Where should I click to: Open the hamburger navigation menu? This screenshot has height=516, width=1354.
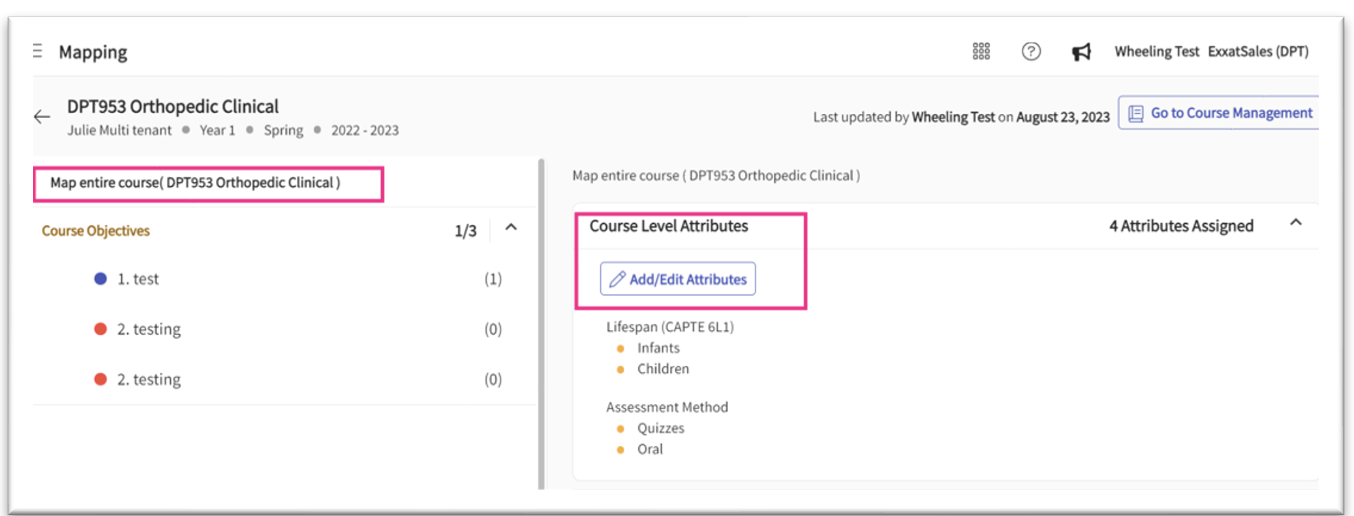coord(38,51)
